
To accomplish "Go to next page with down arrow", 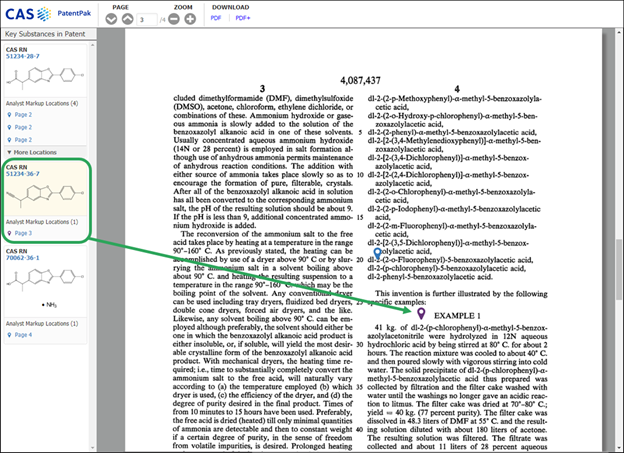I will tap(111, 19).
